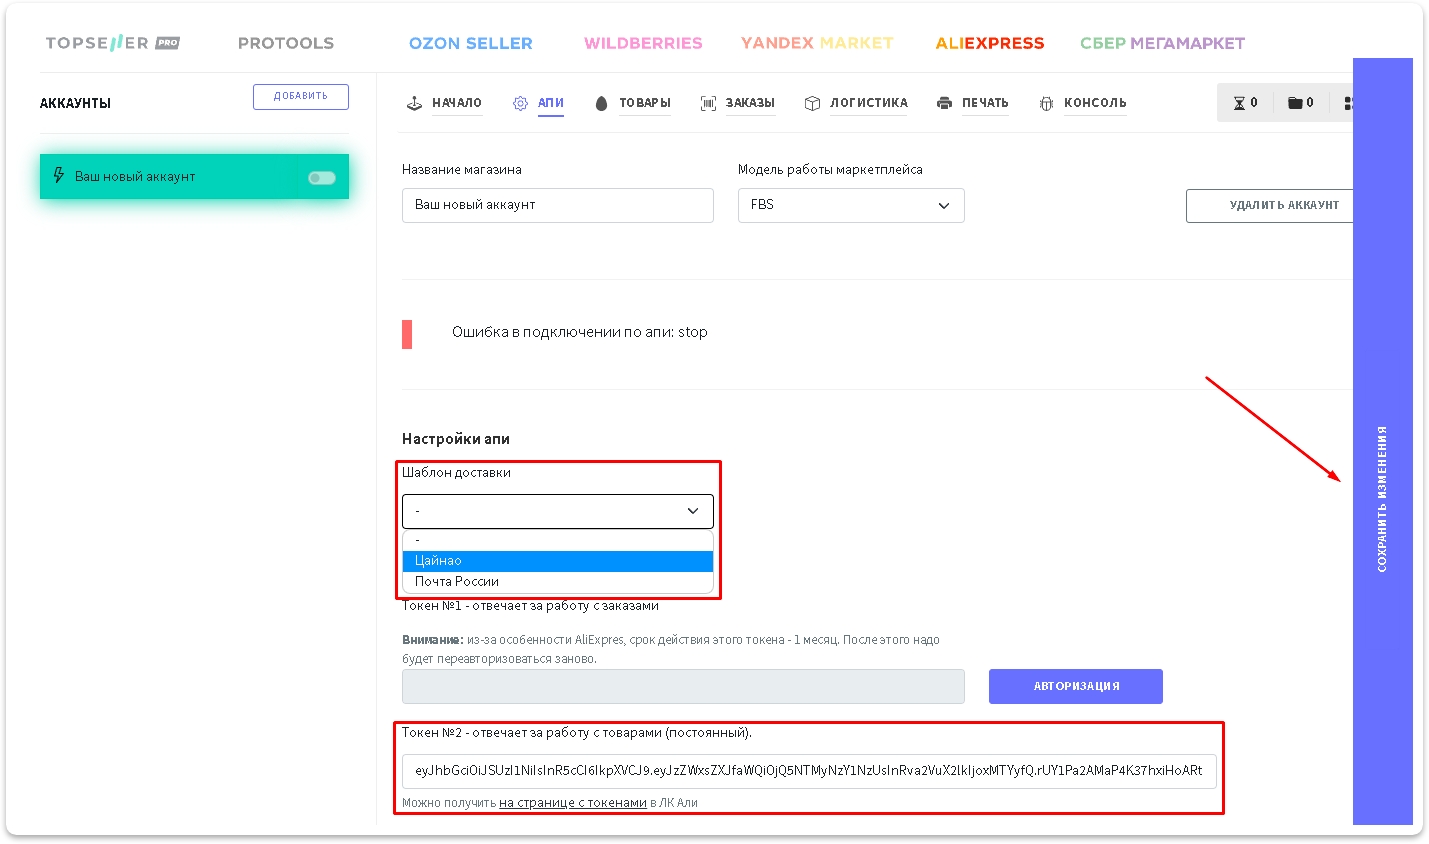Expand the Модель работы маркетплейса FBS dropdown

850,205
